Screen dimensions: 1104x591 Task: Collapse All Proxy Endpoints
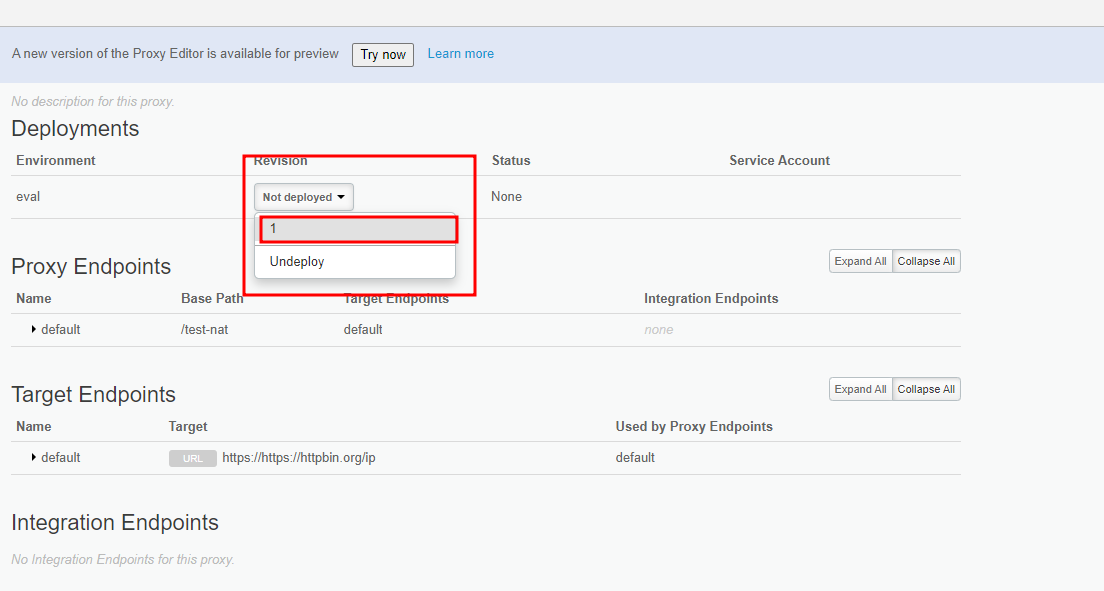(x=926, y=261)
